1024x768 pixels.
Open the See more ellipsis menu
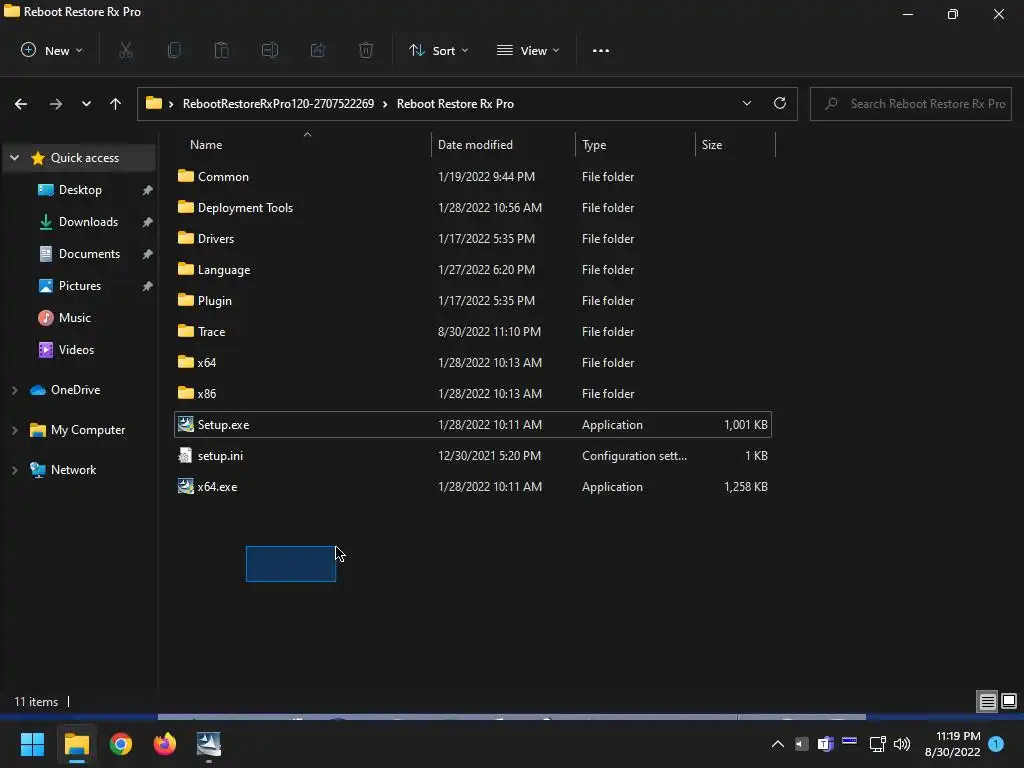(x=601, y=50)
